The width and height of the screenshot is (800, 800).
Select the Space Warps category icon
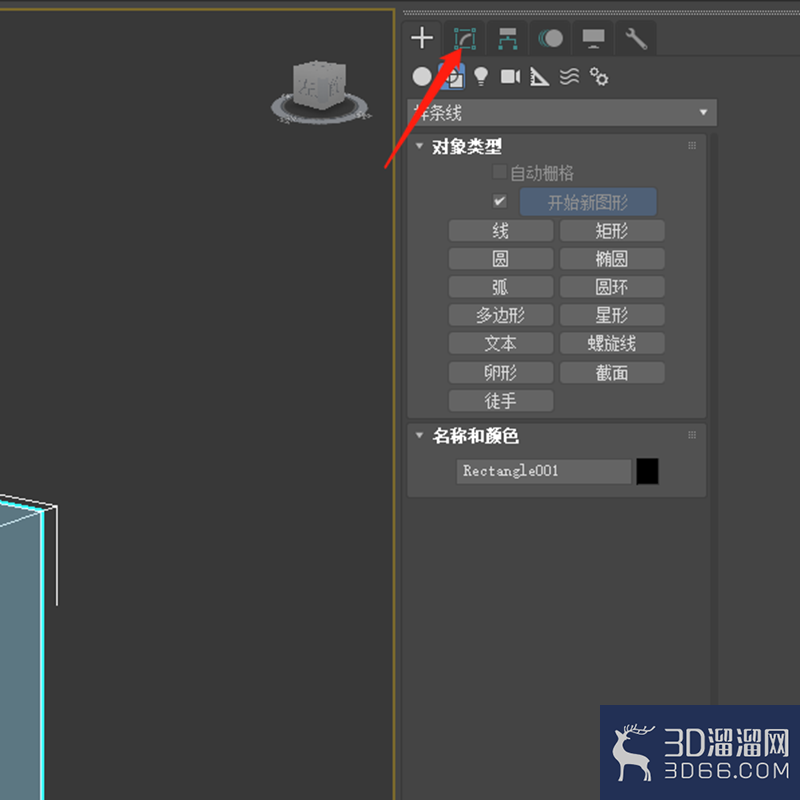[569, 77]
